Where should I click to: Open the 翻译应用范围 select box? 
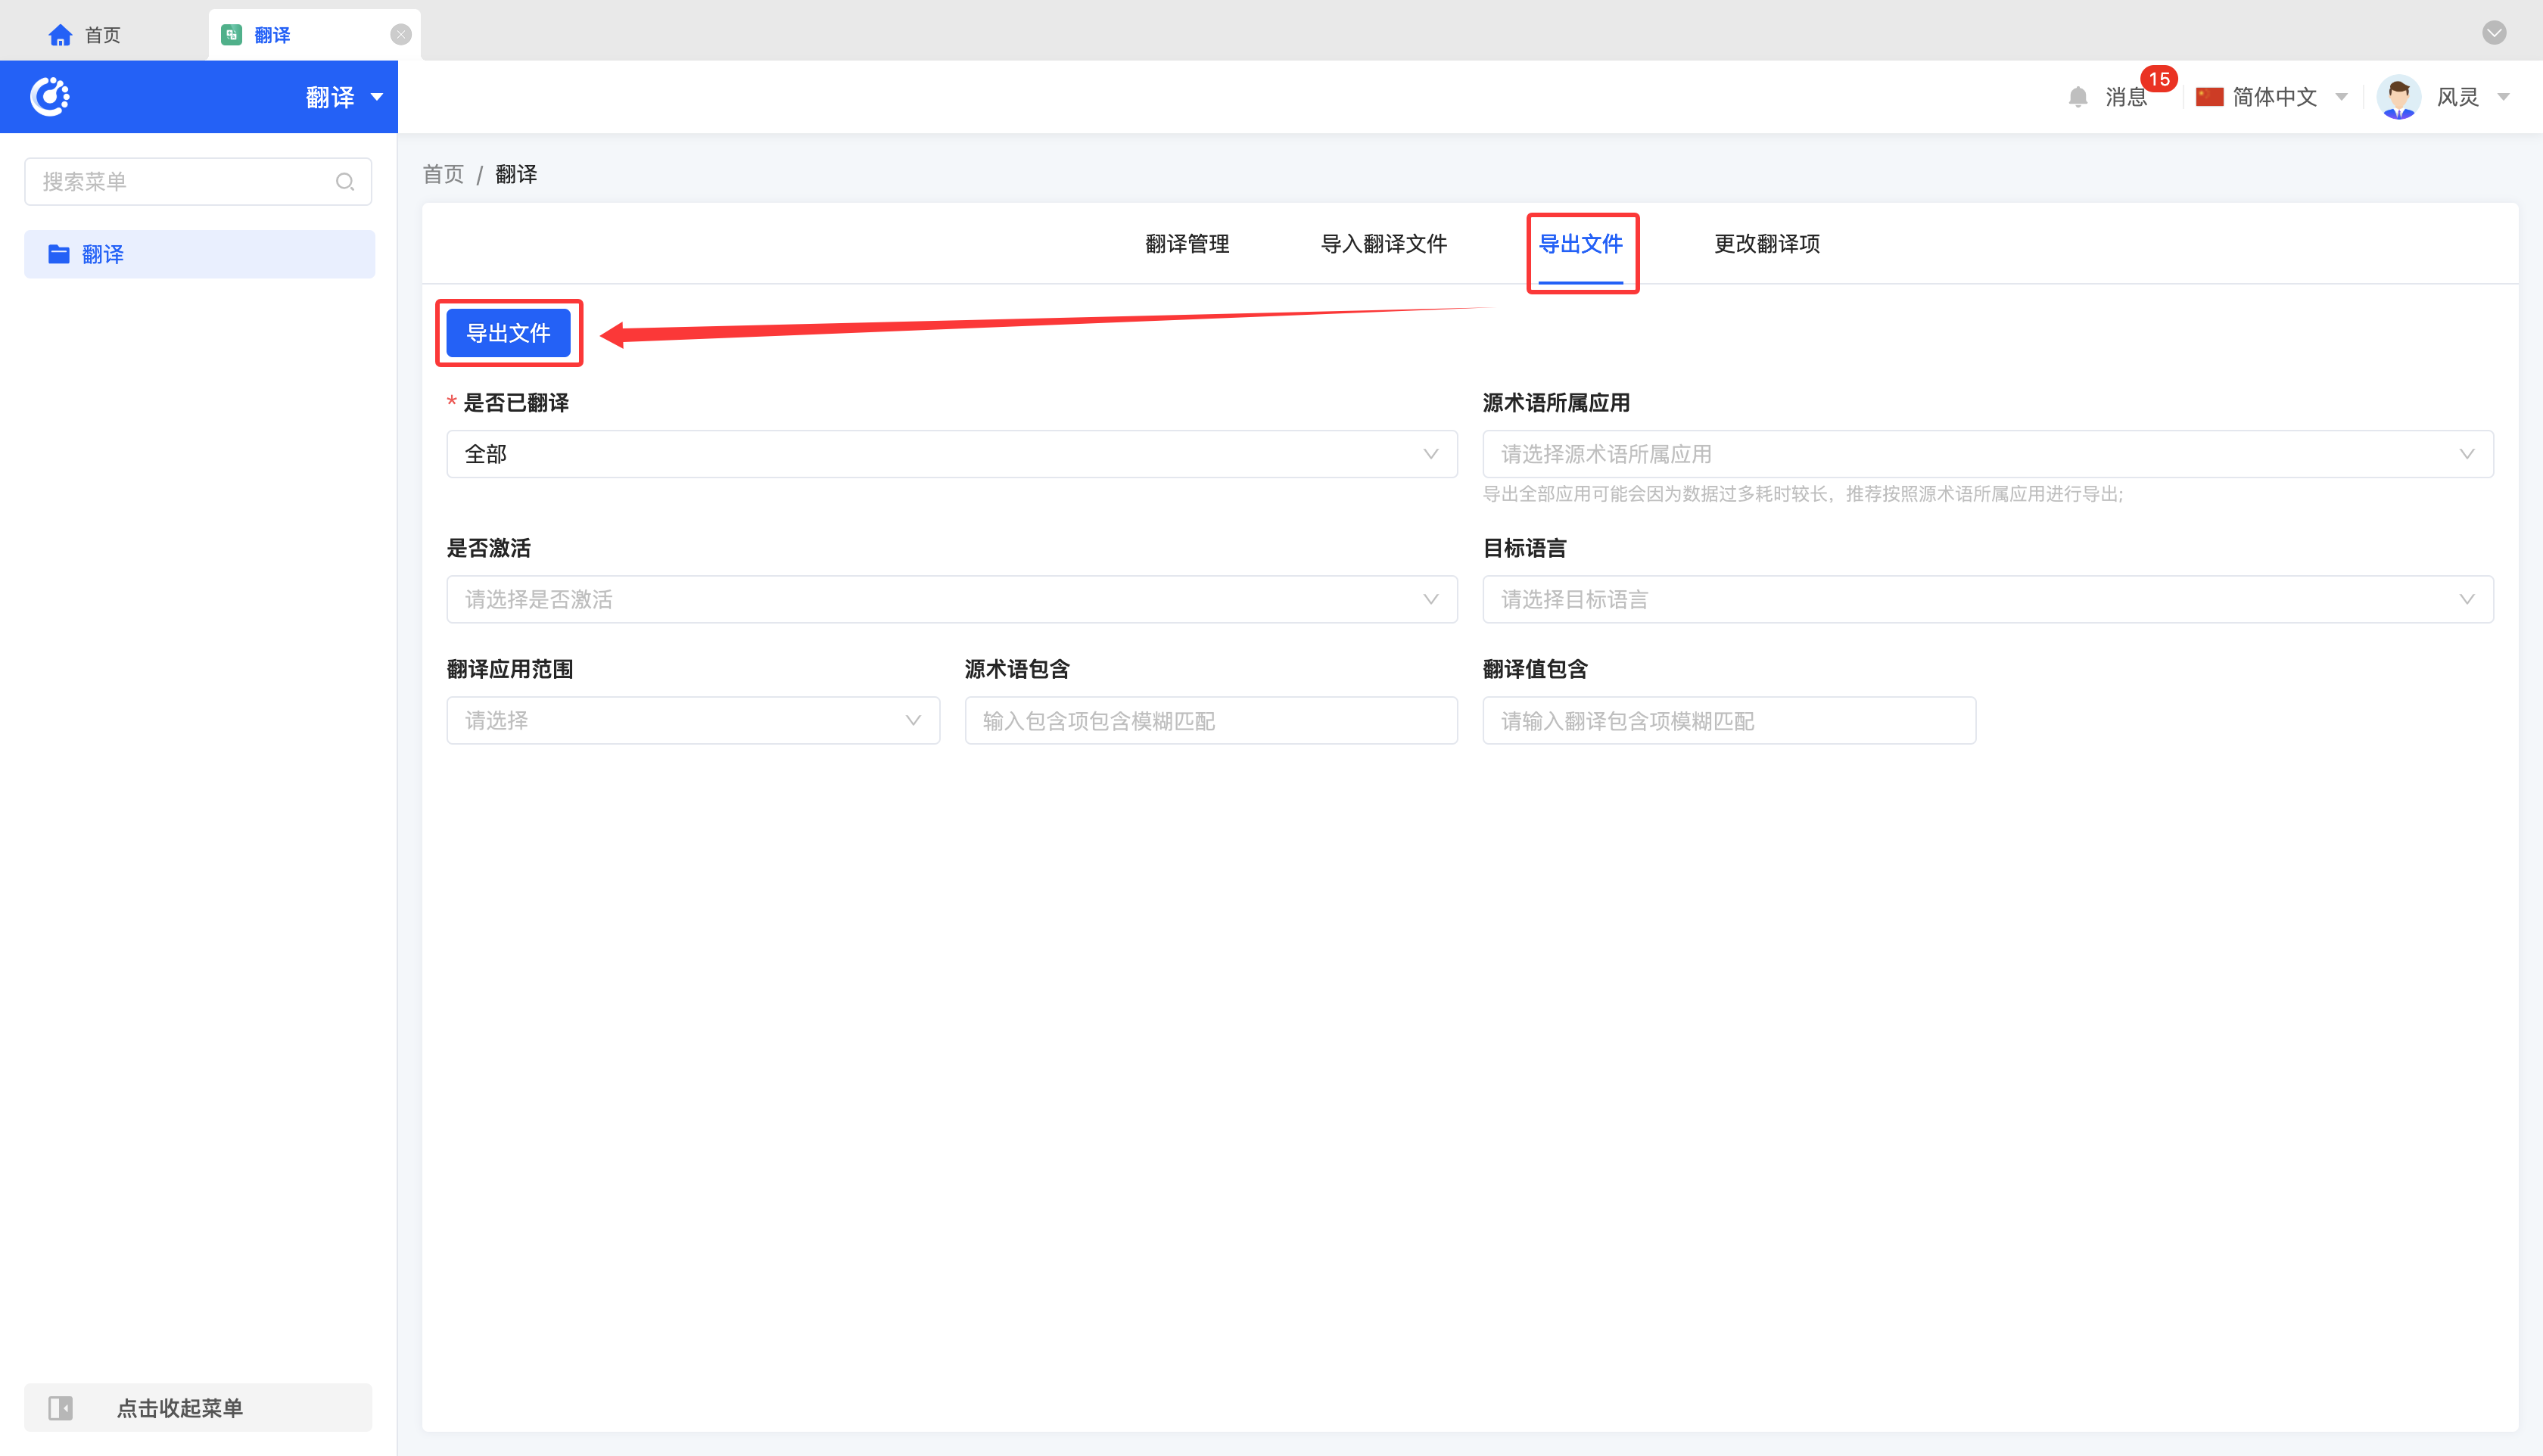click(x=692, y=720)
